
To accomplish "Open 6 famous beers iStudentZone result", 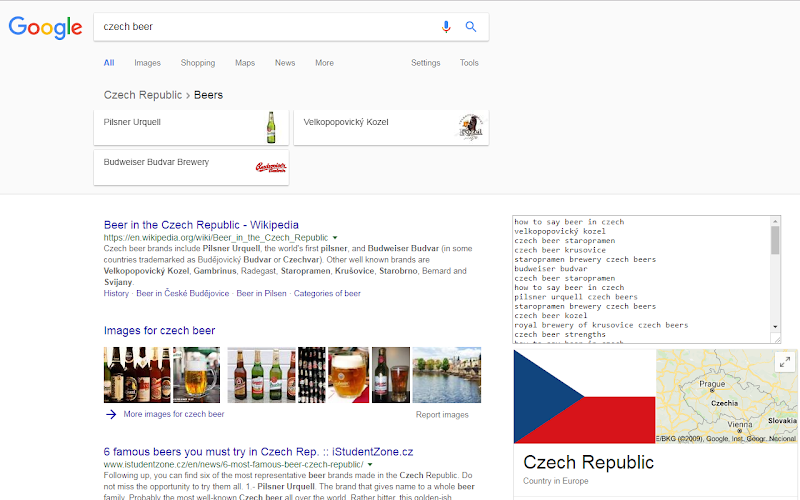I will (x=258, y=452).
